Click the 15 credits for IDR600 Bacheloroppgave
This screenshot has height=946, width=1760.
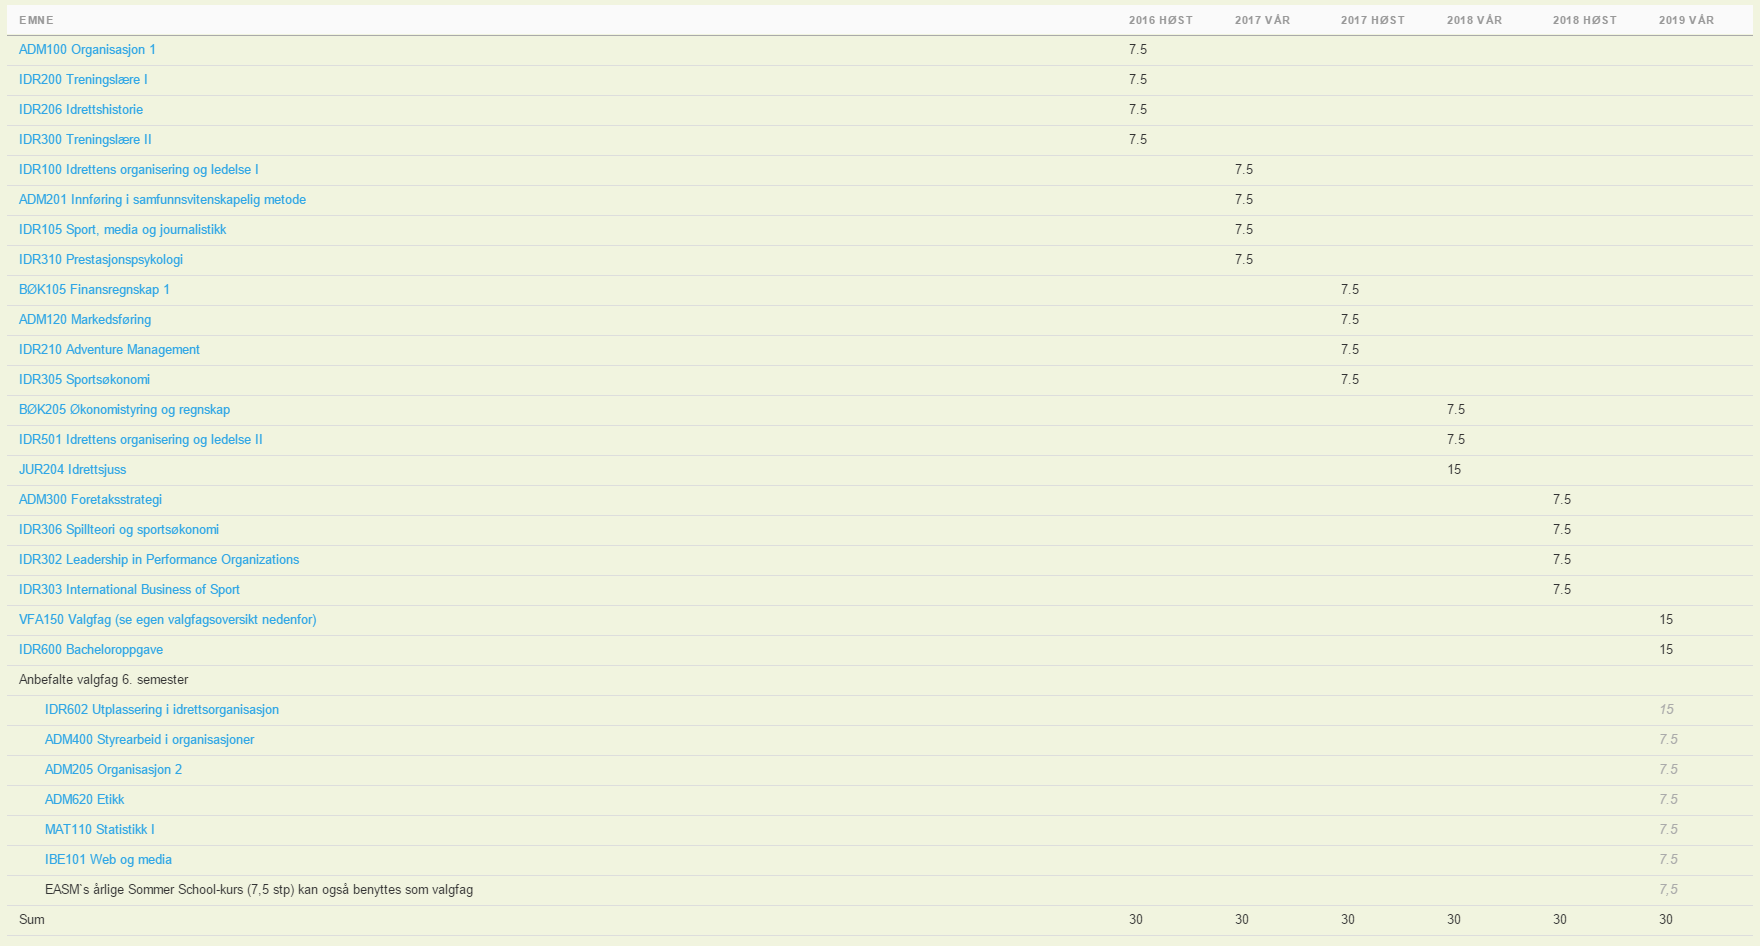(x=1666, y=650)
